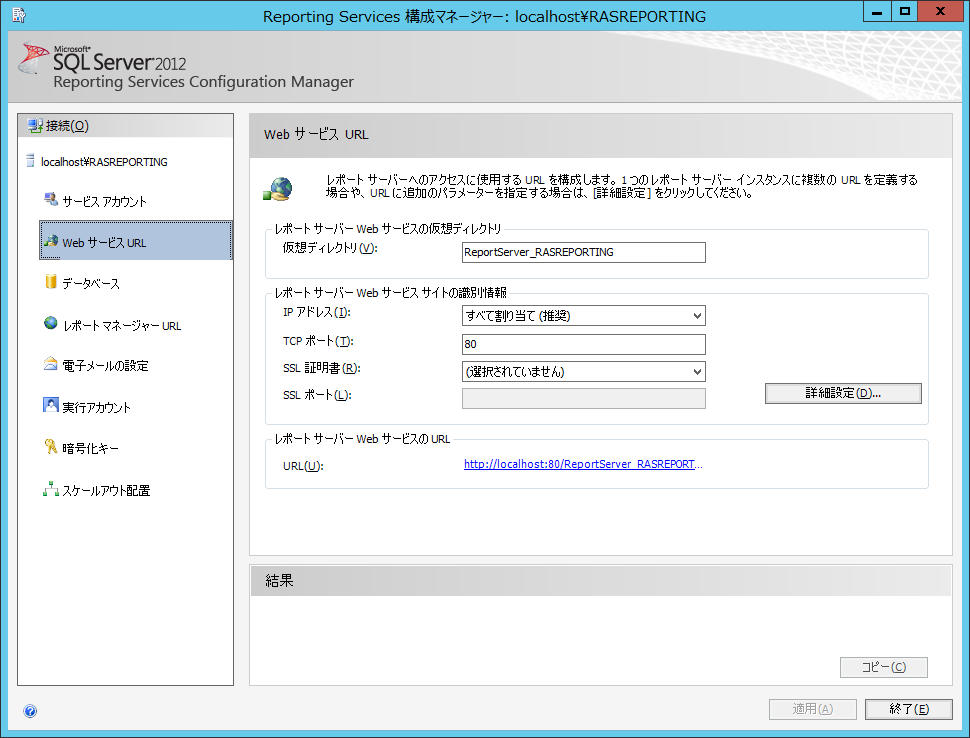The width and height of the screenshot is (970, 738).
Task: Open the window system menu icon in title bar
Action: coord(18,15)
